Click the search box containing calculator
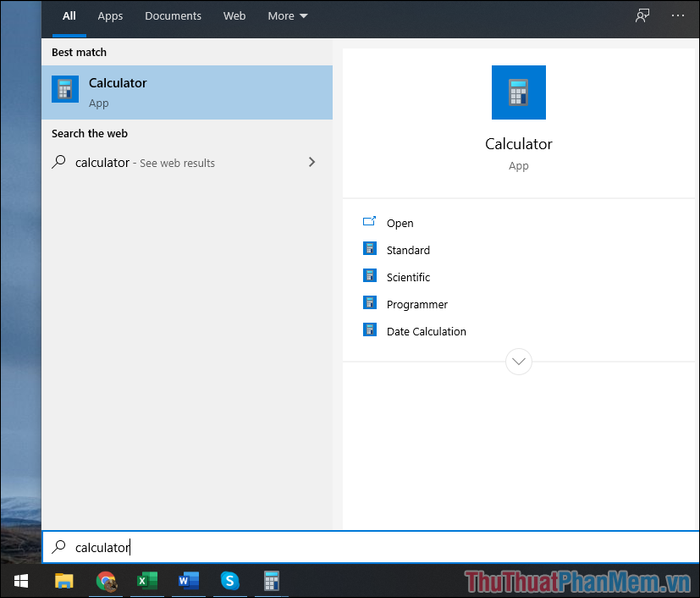 [371, 547]
